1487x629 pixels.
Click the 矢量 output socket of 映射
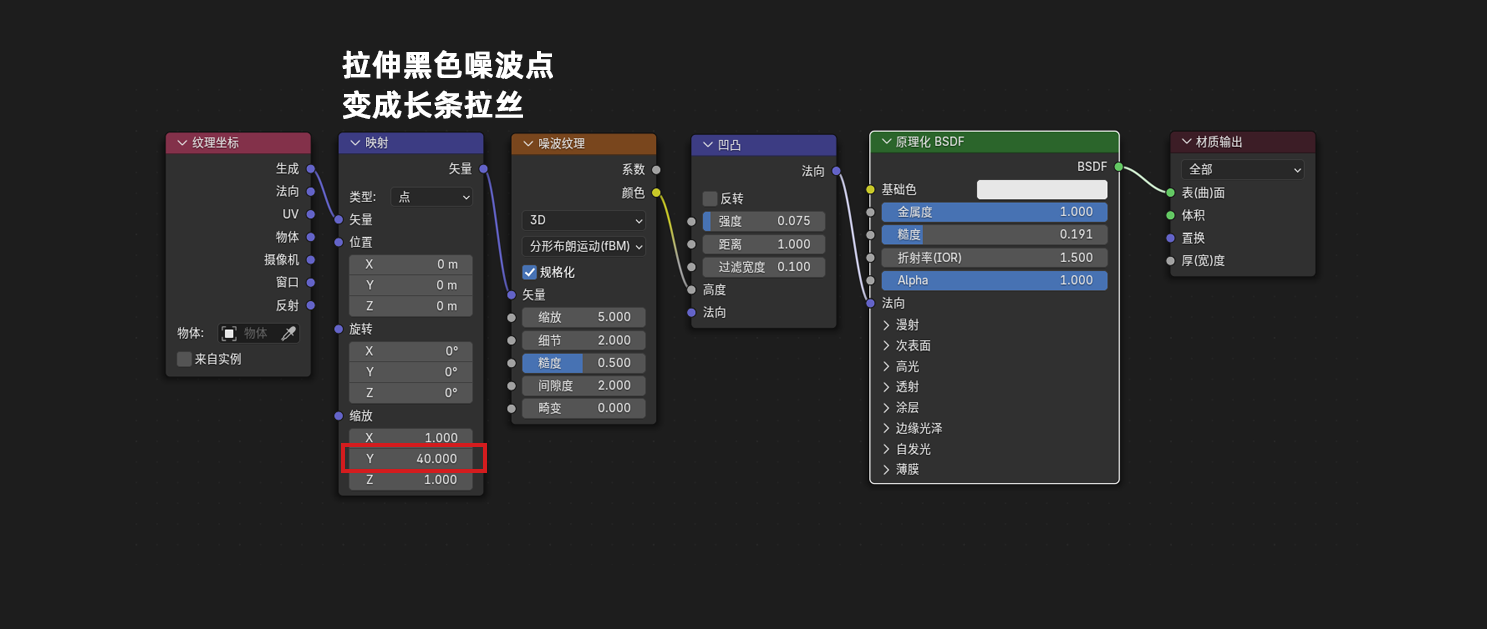(x=484, y=169)
